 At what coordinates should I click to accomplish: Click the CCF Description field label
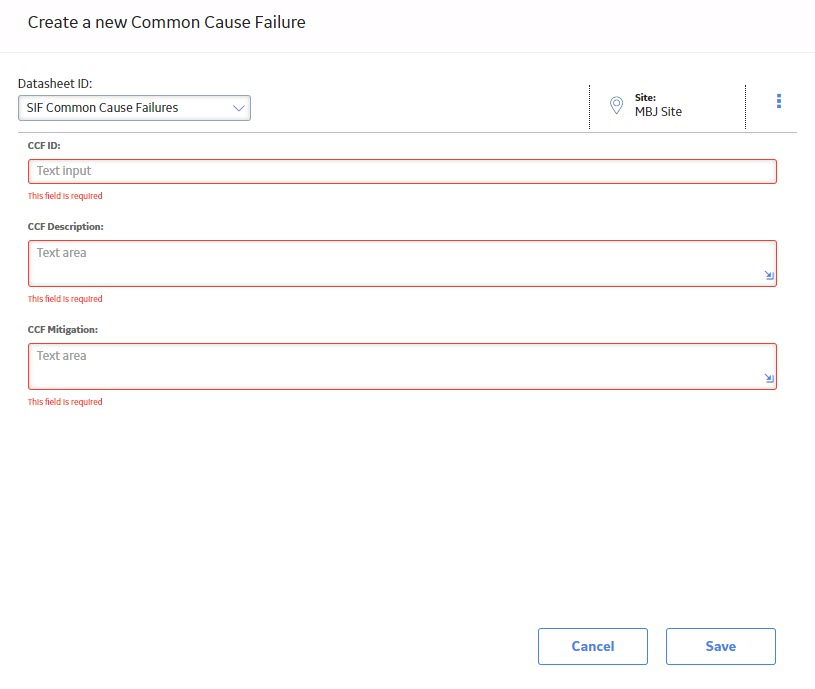click(x=65, y=227)
